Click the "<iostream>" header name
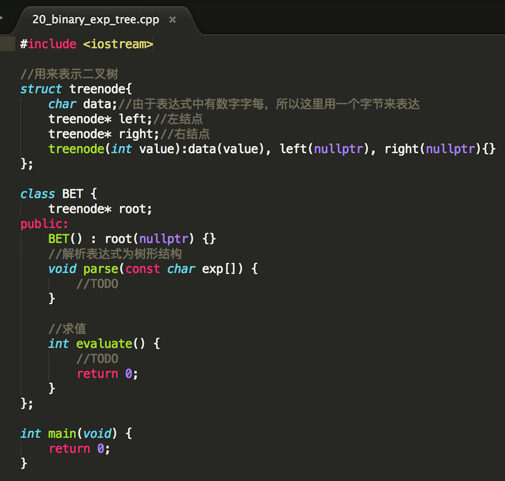Viewport: 505px width, 481px height. (118, 44)
